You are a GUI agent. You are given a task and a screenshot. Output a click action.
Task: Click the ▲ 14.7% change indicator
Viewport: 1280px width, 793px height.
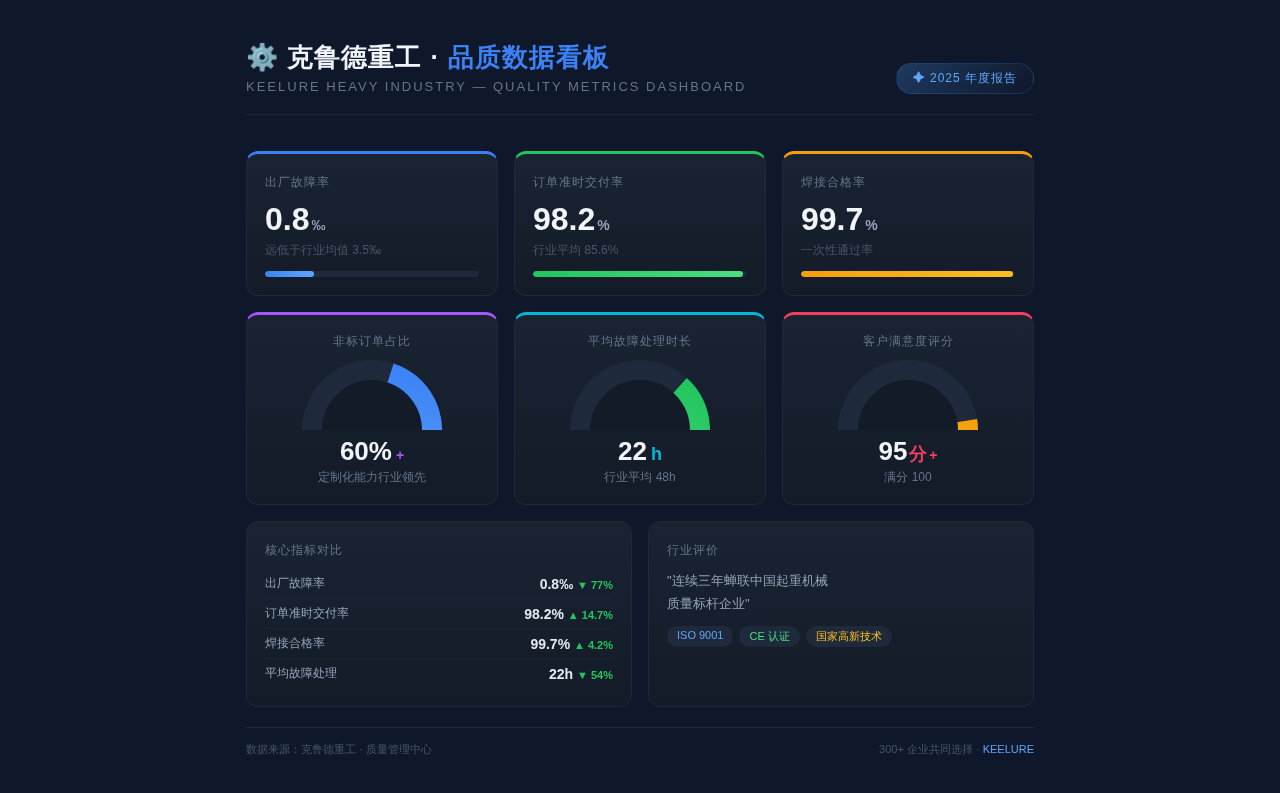[x=590, y=615]
